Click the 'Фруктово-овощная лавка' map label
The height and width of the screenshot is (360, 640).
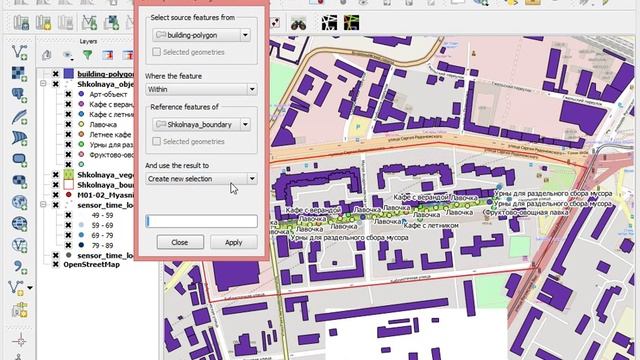pyautogui.click(x=527, y=212)
